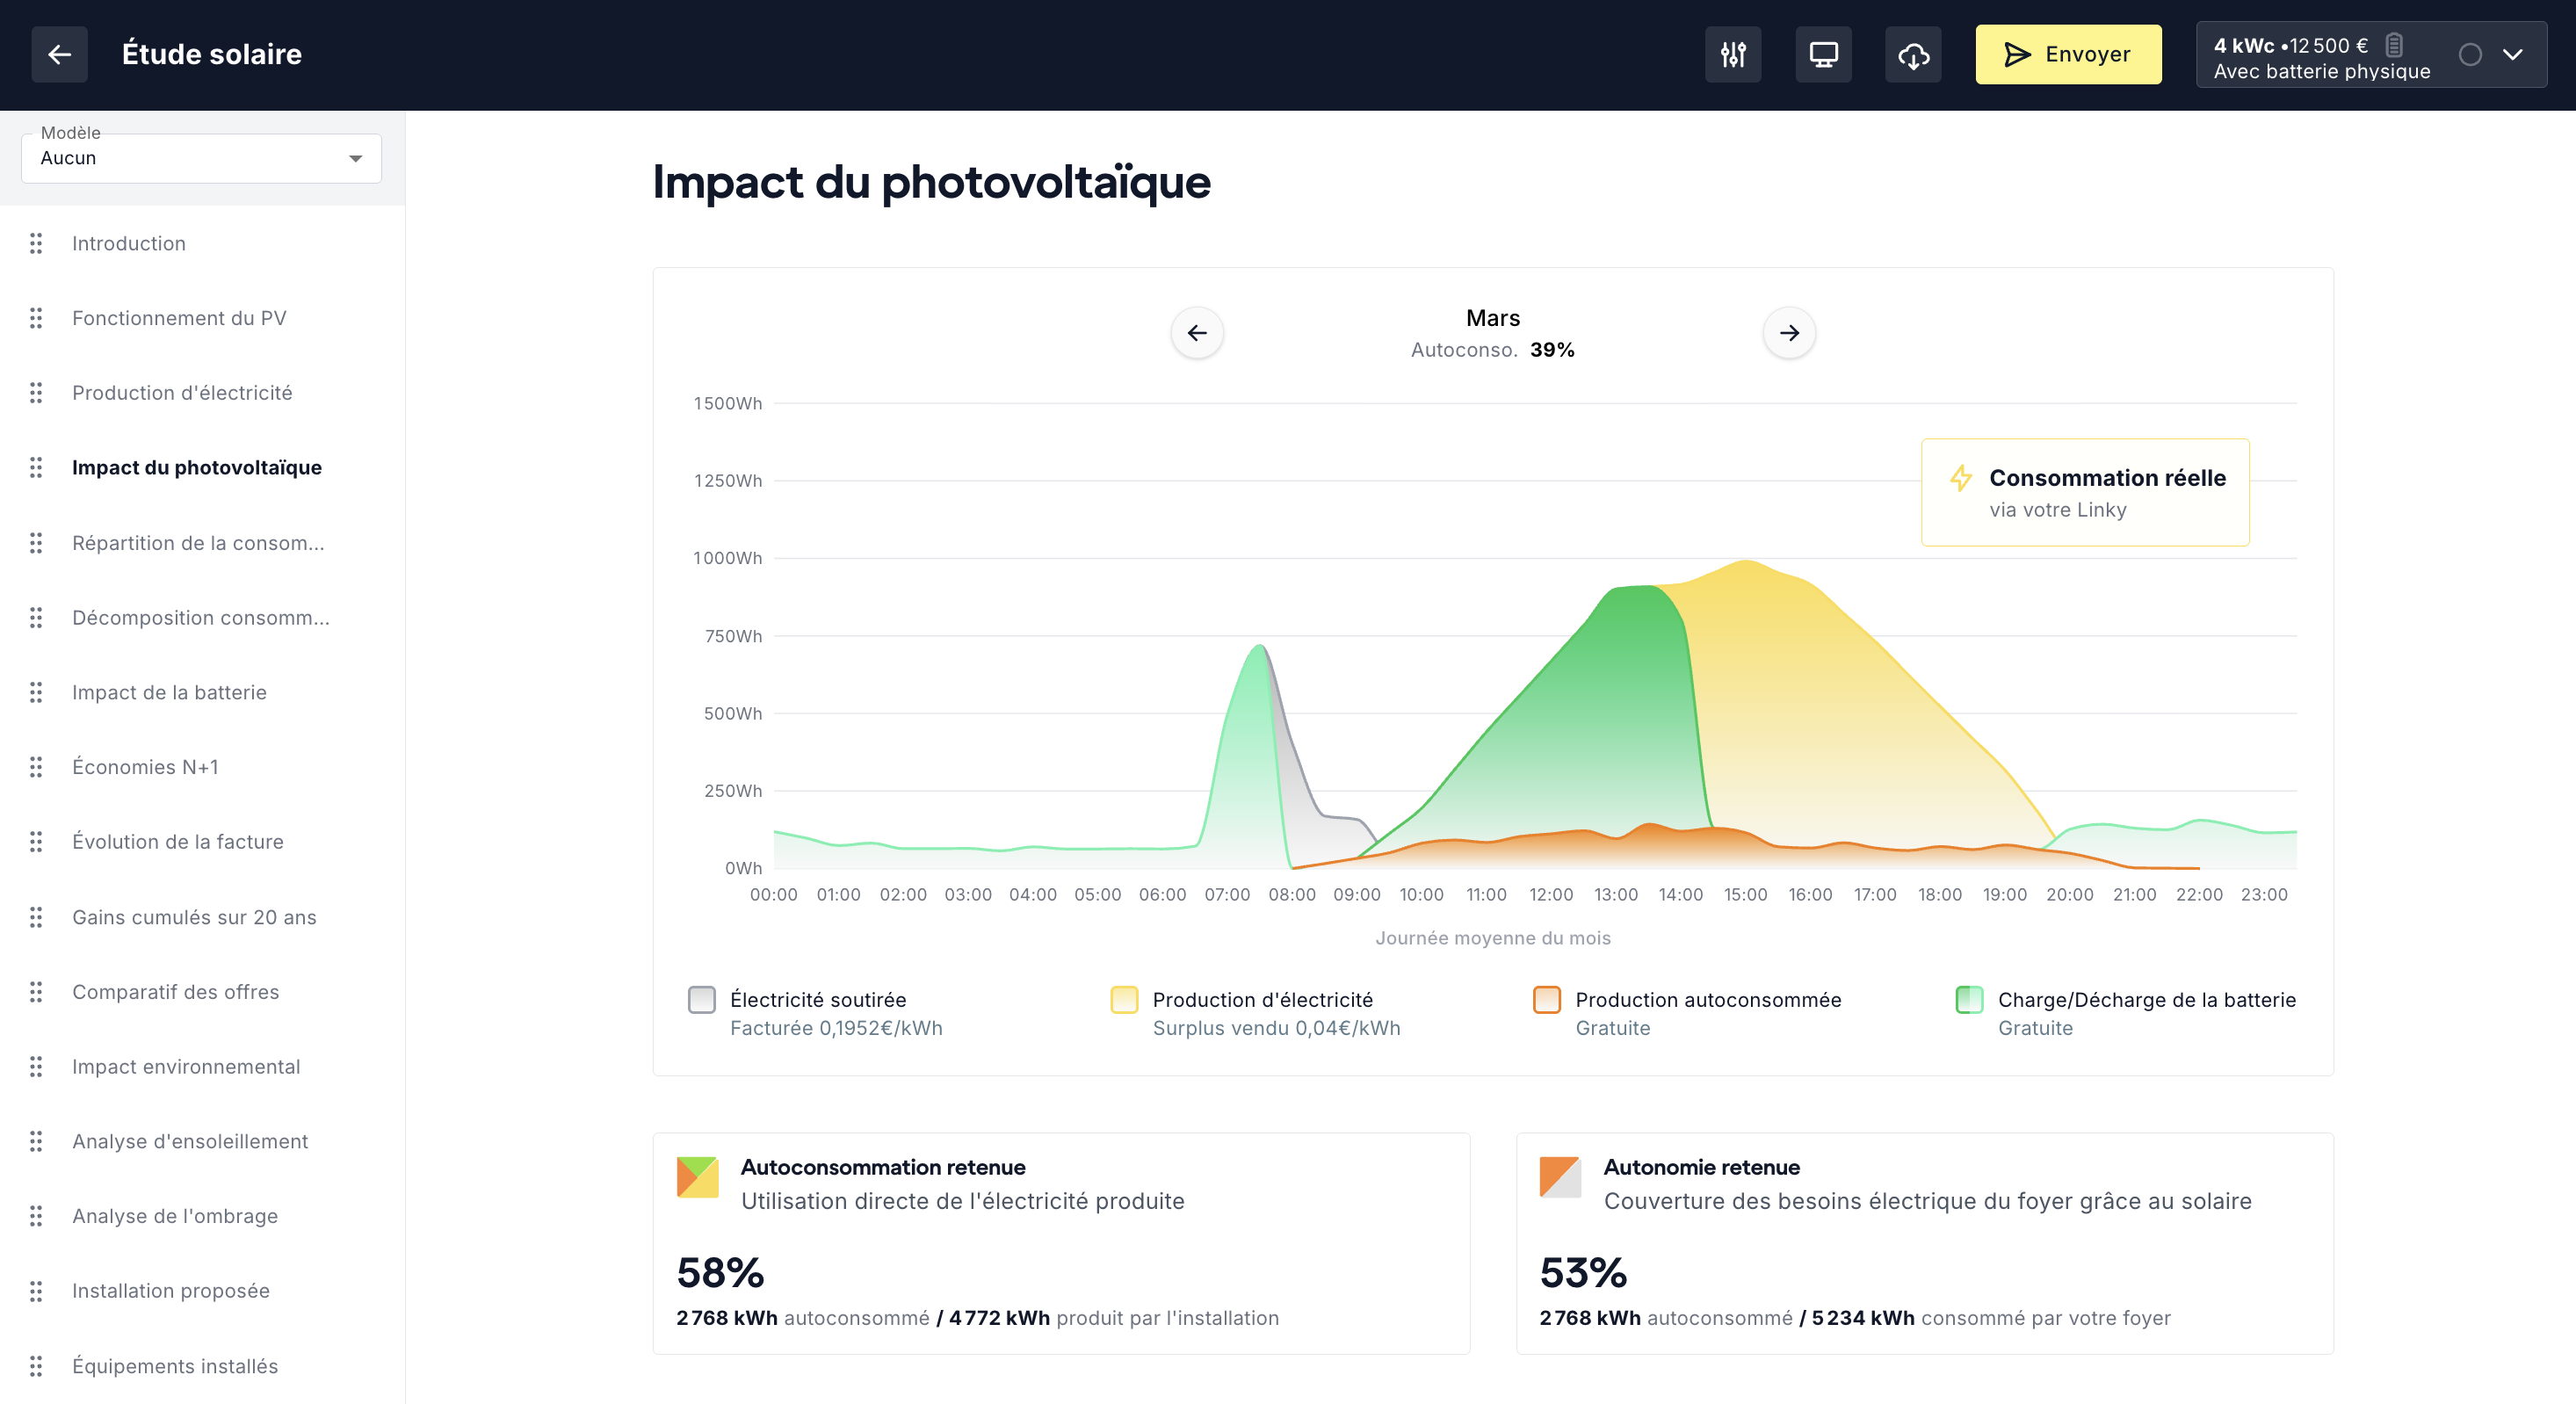2576x1404 pixels.
Task: Open Production d'électricité section
Action: tap(182, 393)
